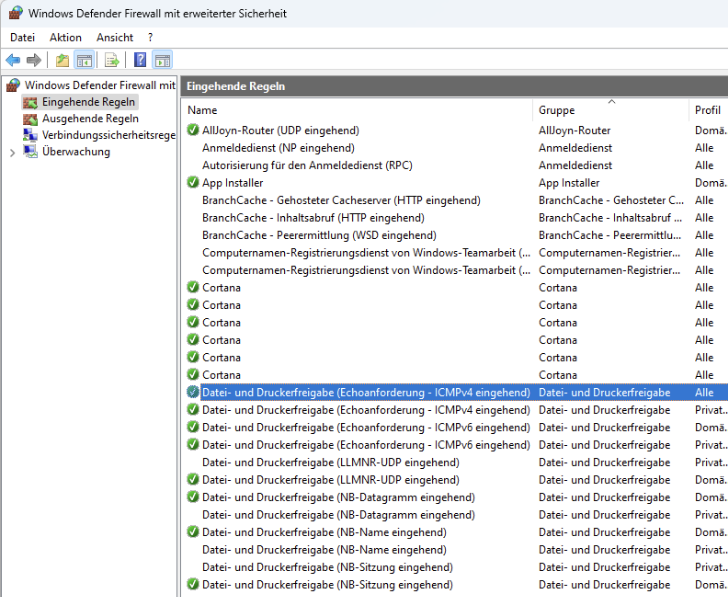
Task: Click the Überwachung tree icon
Action: click(31, 152)
